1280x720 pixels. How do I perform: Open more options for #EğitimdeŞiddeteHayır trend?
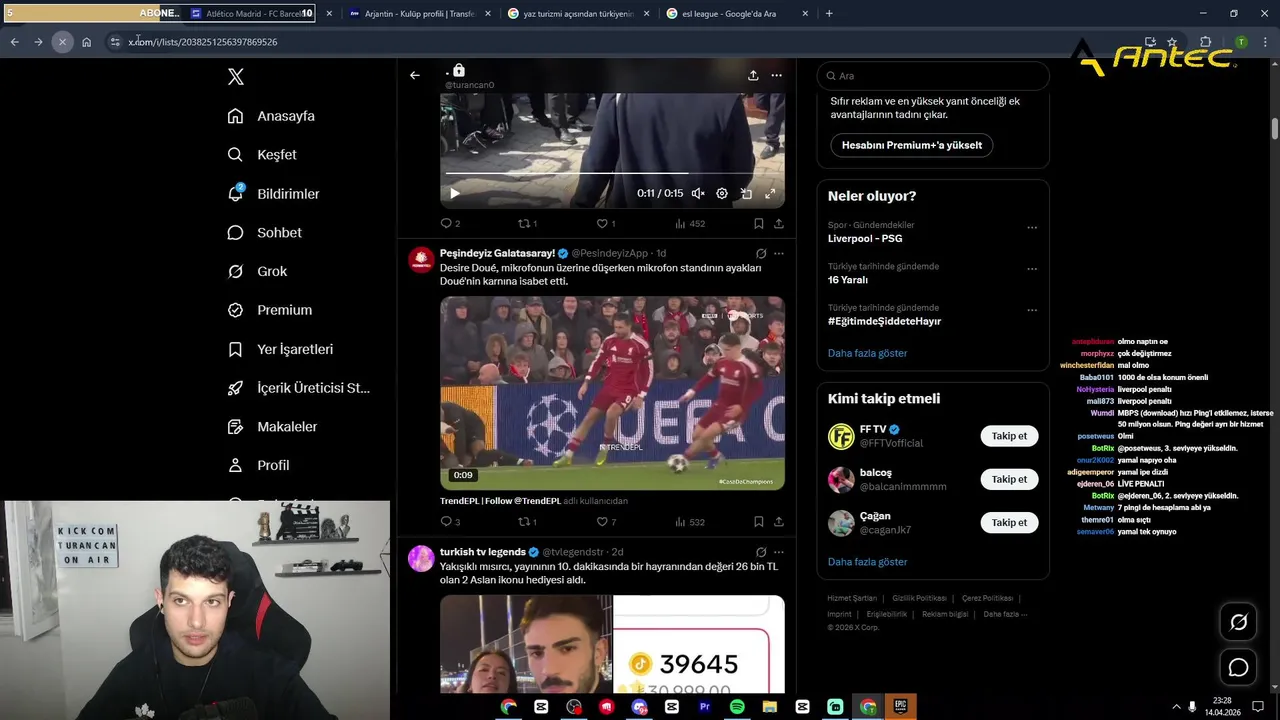click(x=1032, y=310)
